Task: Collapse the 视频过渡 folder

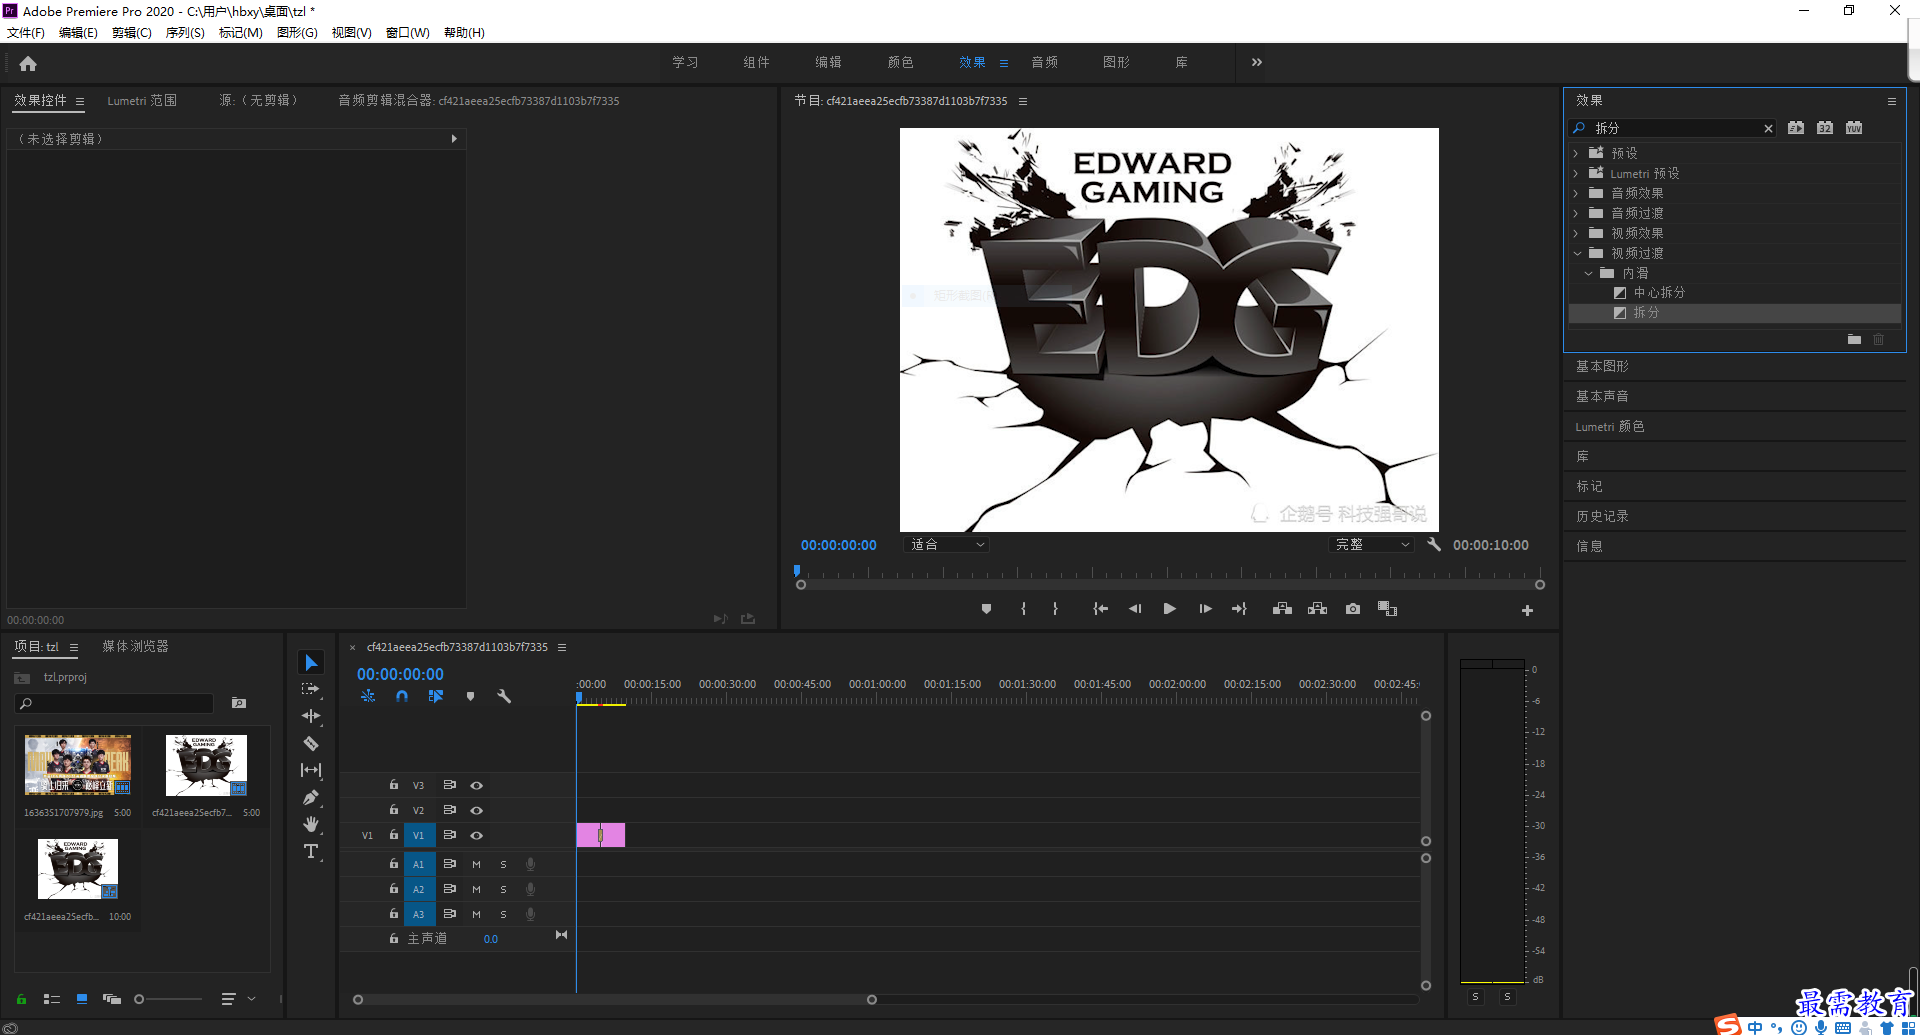Action: [1577, 253]
